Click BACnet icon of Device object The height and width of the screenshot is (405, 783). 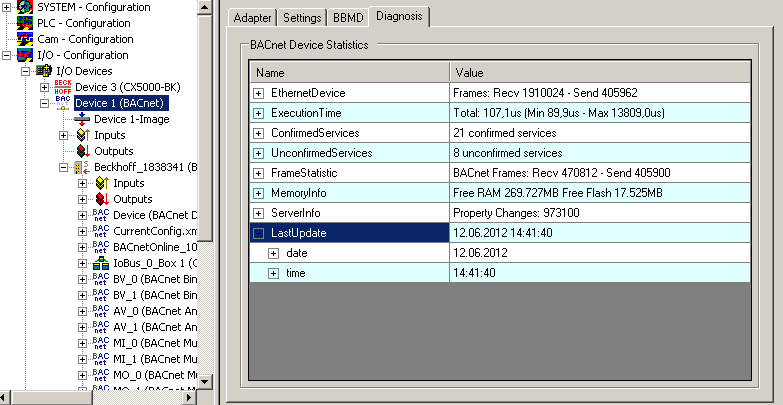tap(101, 215)
